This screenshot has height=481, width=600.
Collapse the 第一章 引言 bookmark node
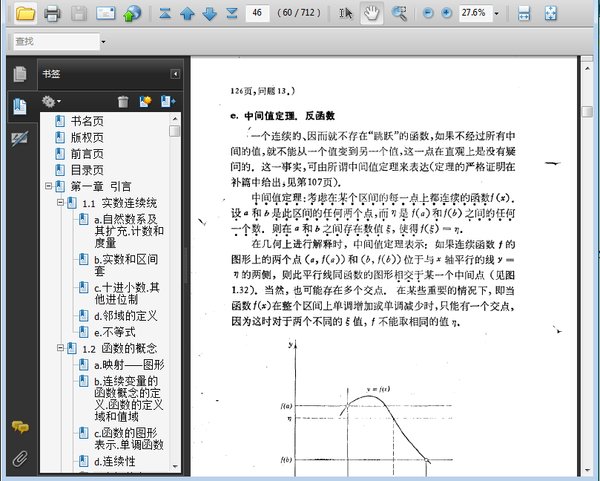tap(48, 187)
